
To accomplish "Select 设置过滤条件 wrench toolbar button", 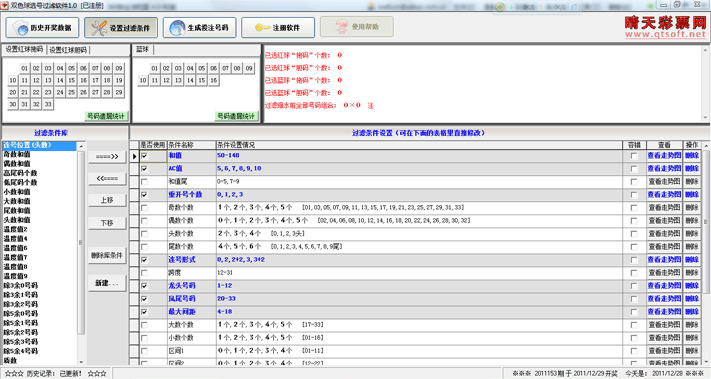I will [121, 28].
